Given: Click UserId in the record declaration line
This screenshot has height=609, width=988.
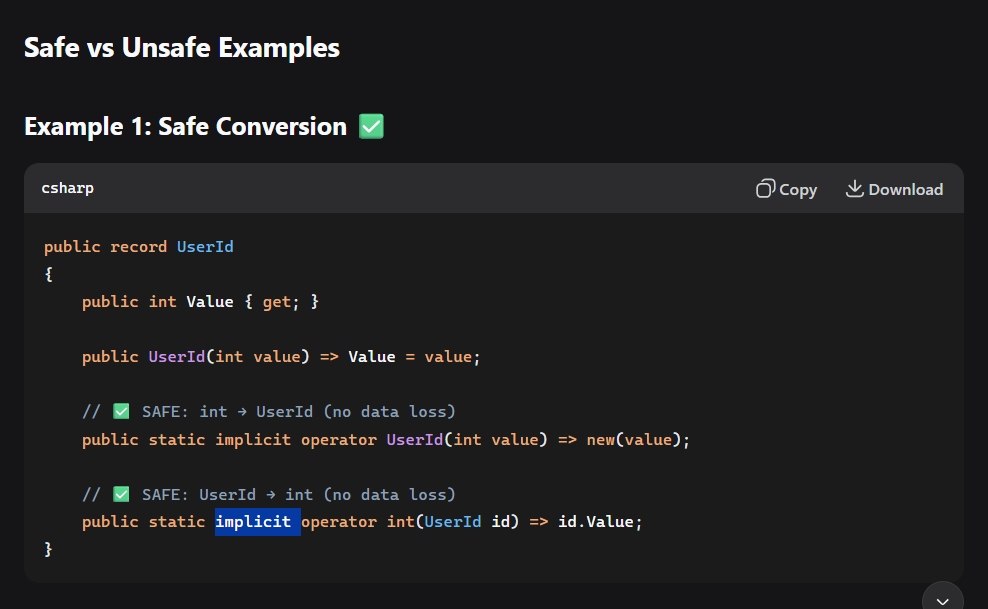Looking at the screenshot, I should 205,246.
